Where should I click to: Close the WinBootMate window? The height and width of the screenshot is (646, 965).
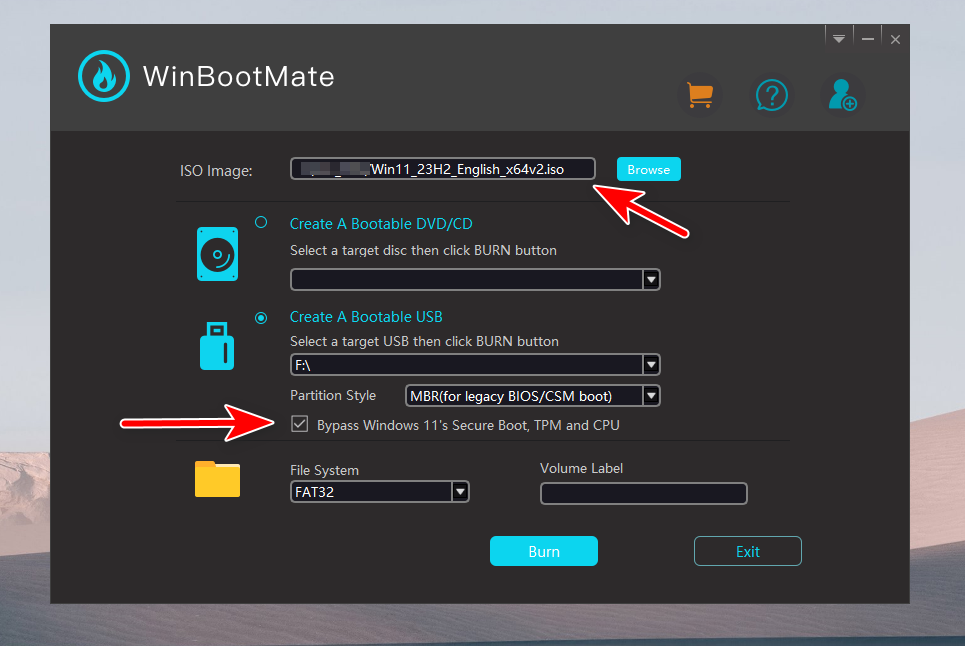[895, 39]
